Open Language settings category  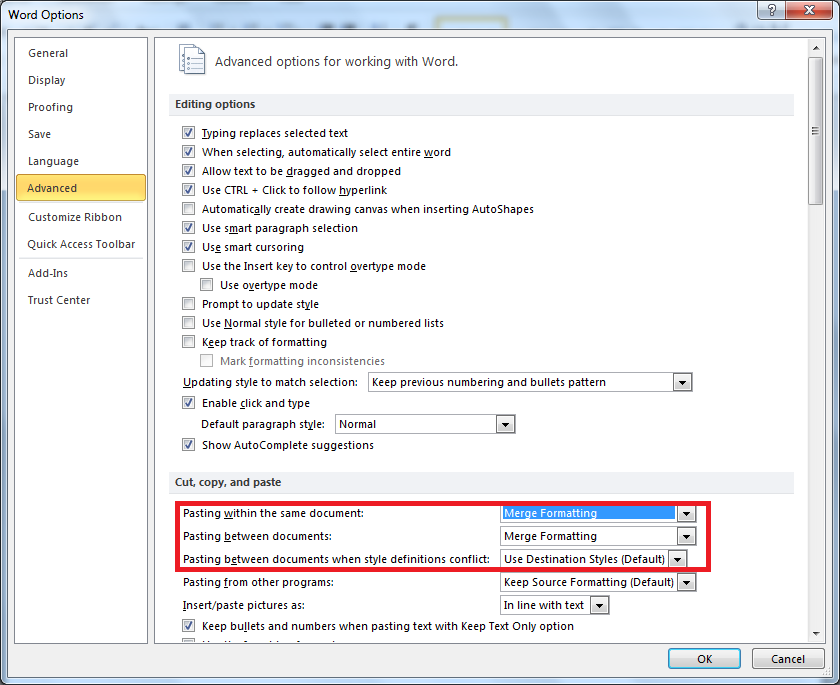[81, 161]
